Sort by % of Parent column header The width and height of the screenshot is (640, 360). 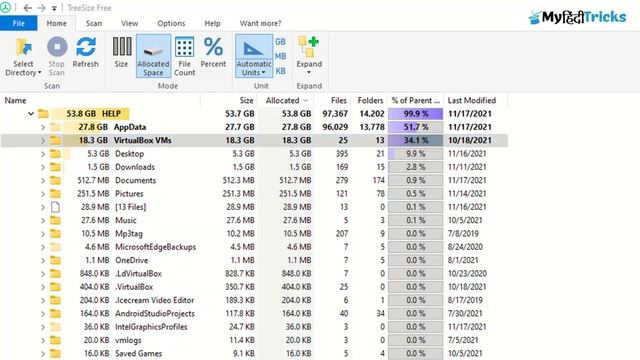click(x=415, y=100)
